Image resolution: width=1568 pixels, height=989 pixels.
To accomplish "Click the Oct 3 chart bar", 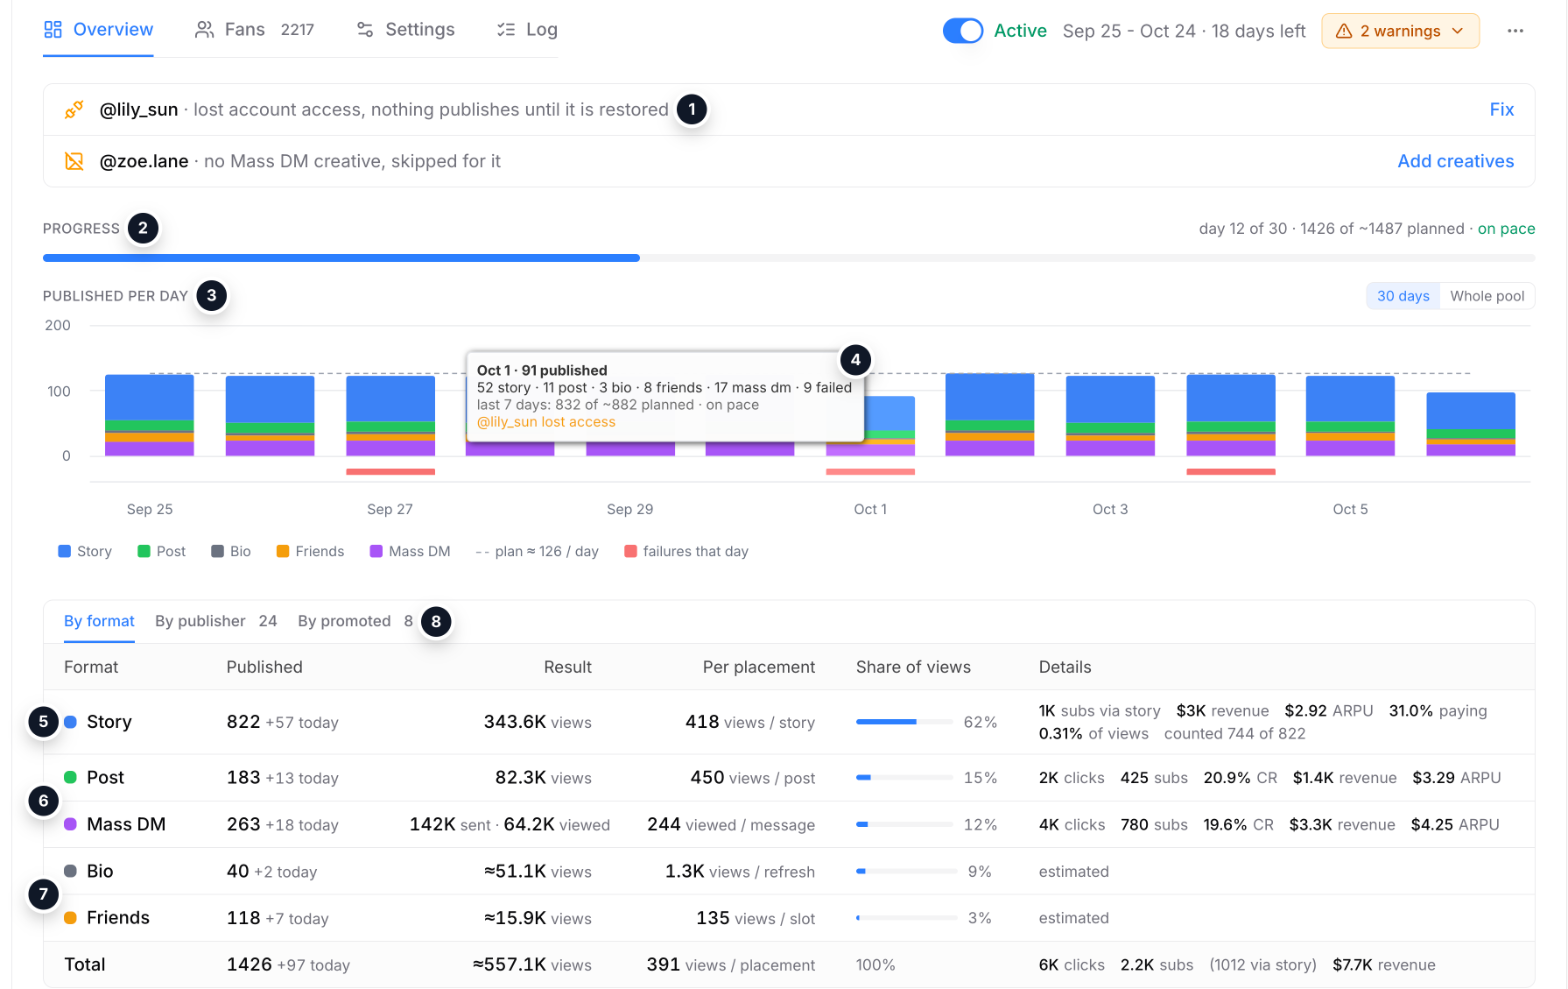I will click(1110, 415).
